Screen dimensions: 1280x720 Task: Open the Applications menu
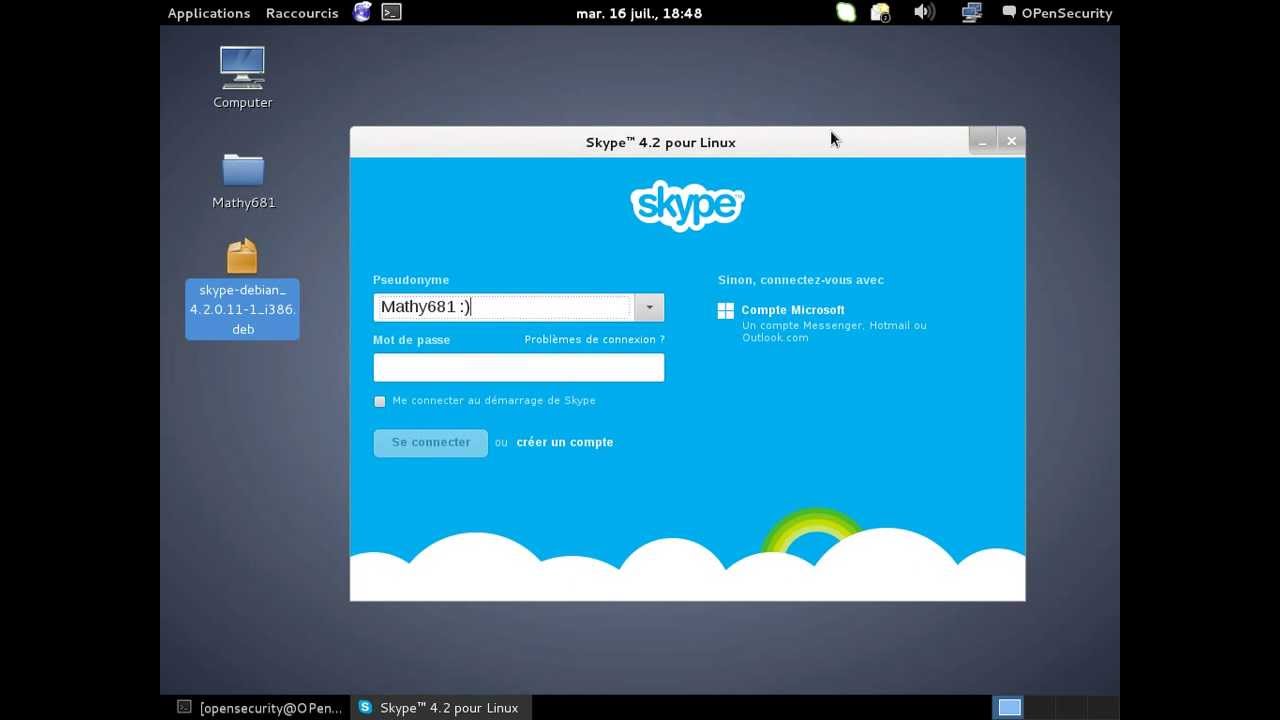[208, 13]
